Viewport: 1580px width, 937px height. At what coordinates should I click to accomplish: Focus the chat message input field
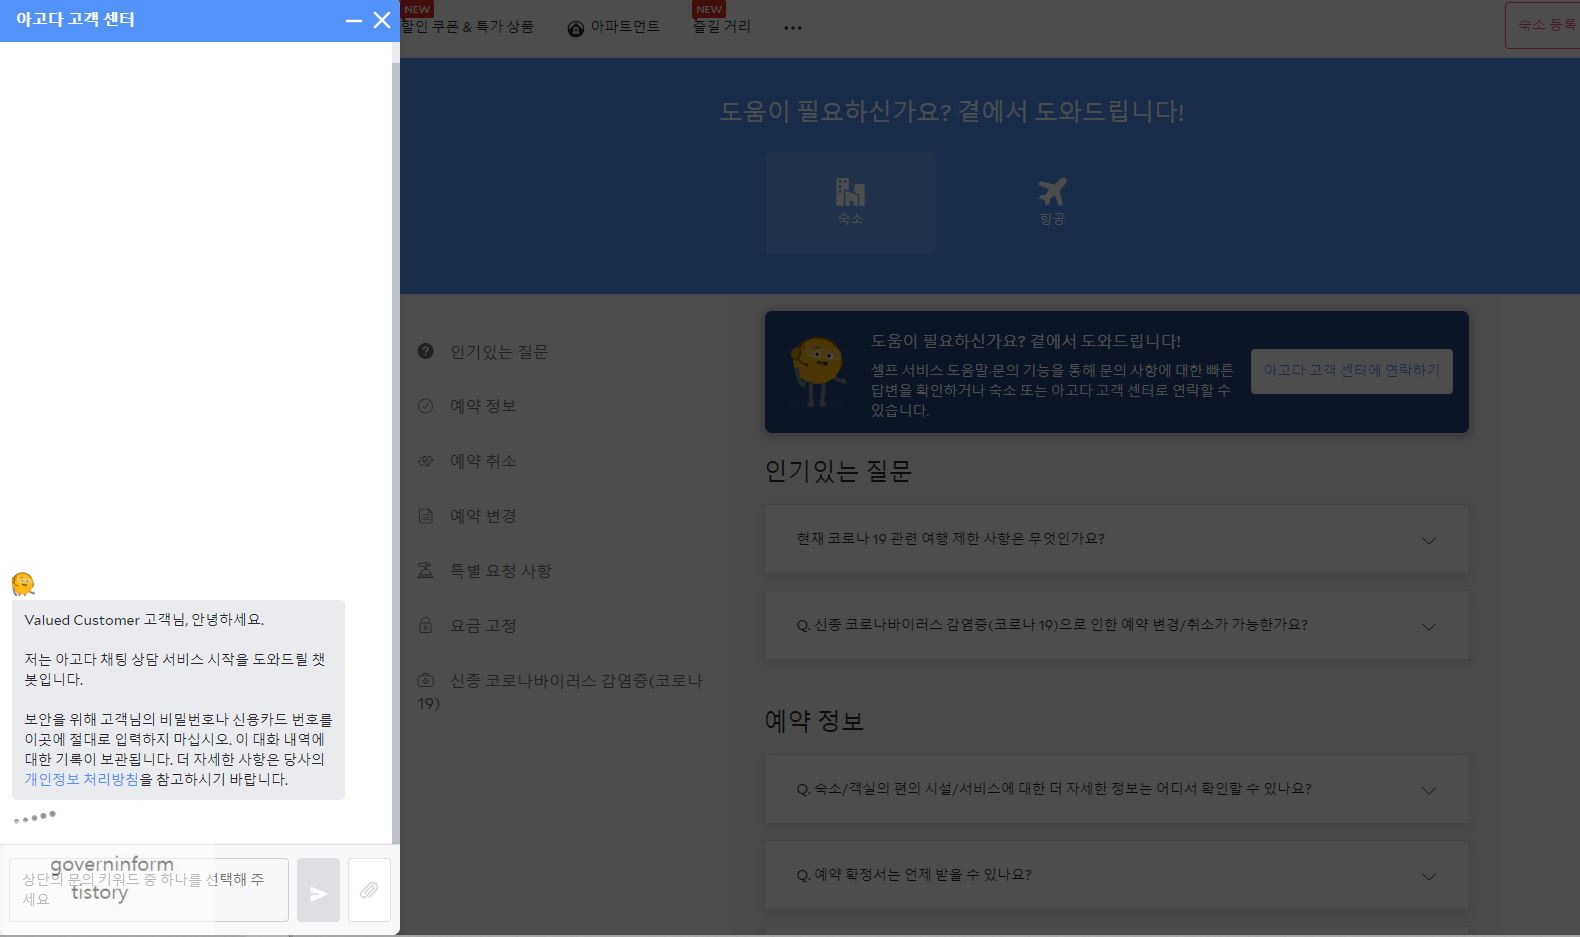click(149, 890)
